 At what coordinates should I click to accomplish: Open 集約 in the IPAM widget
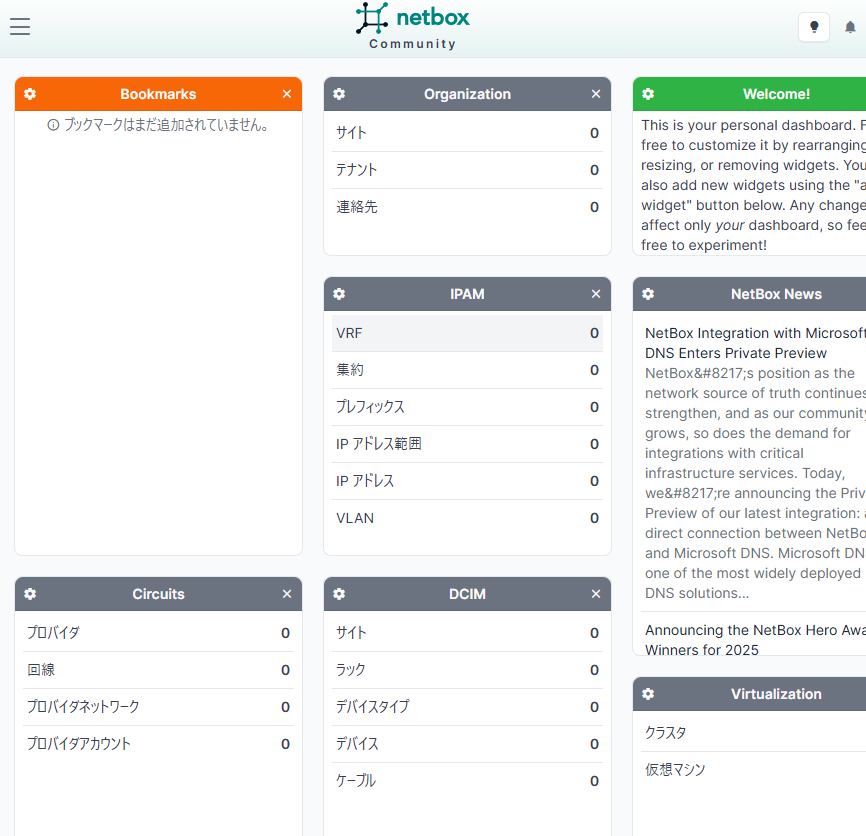[x=467, y=370]
